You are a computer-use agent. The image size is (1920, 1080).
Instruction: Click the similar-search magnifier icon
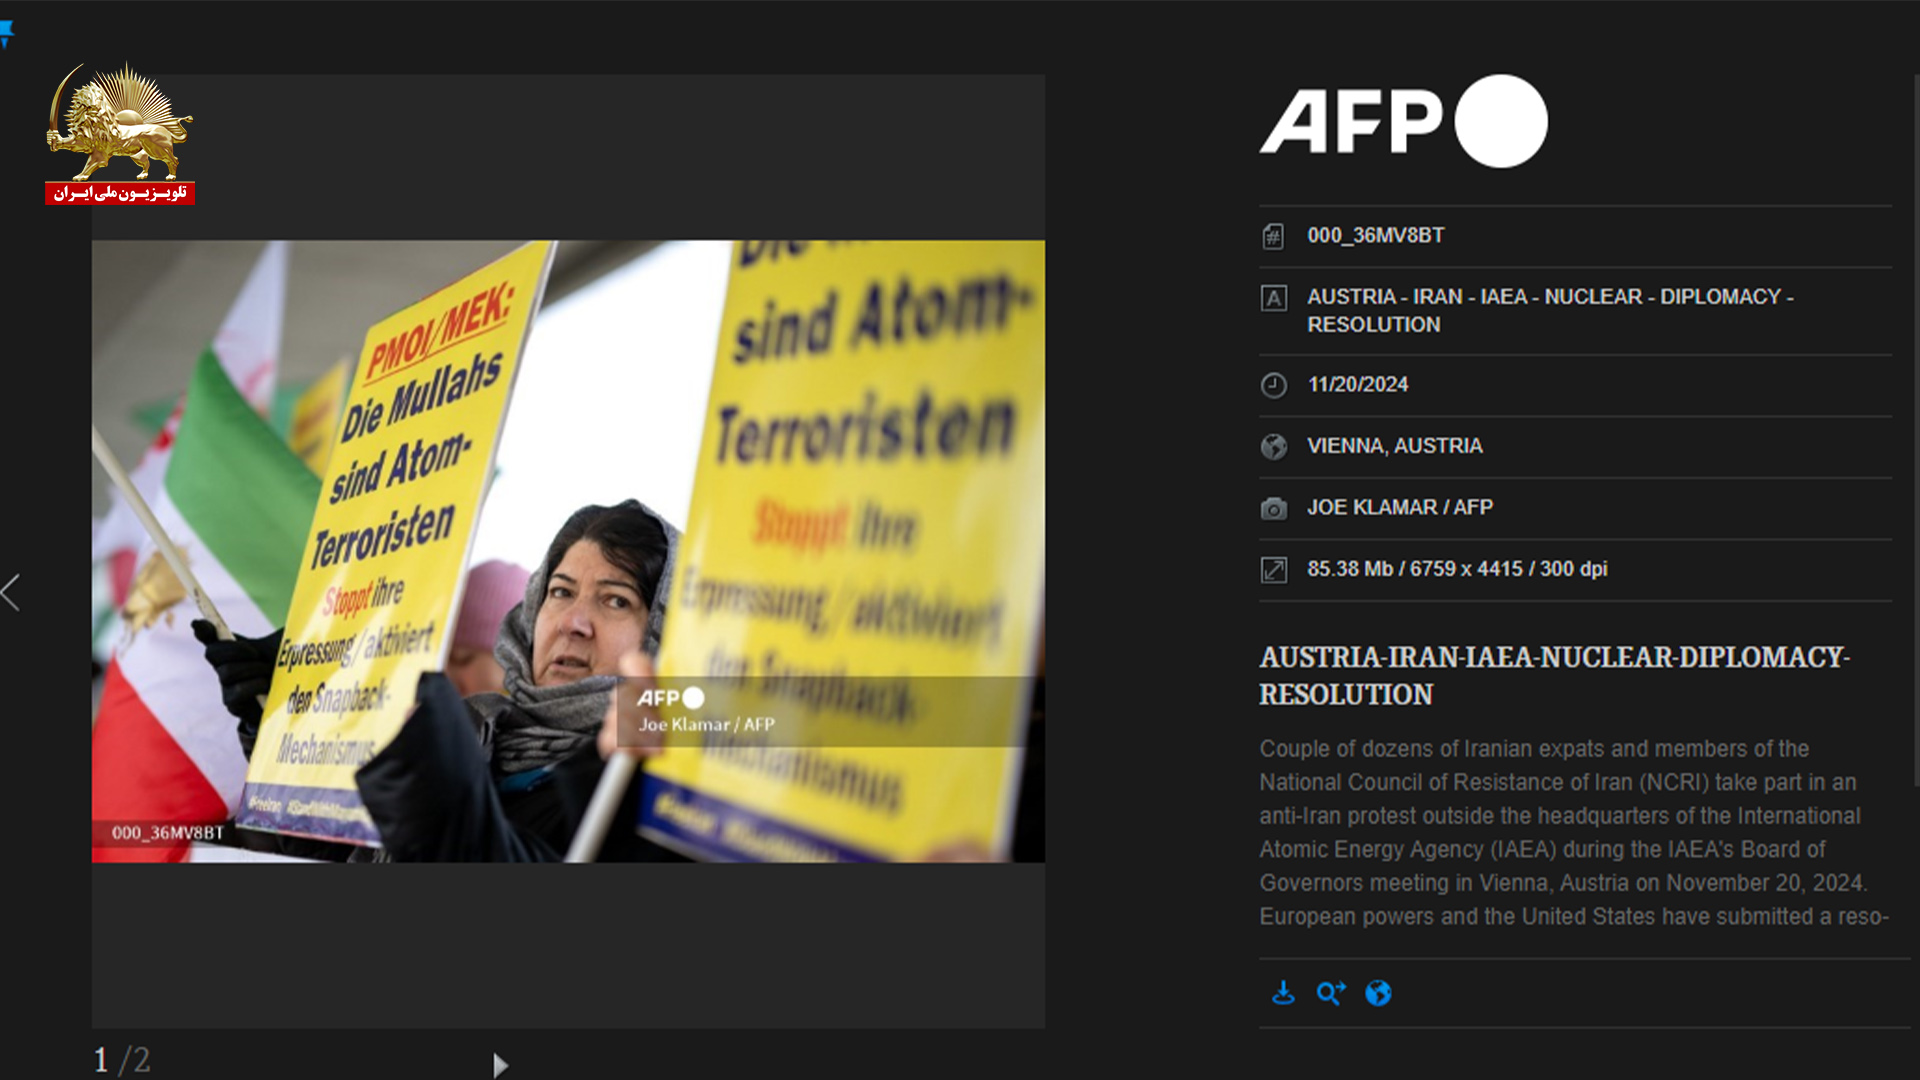tap(1331, 993)
